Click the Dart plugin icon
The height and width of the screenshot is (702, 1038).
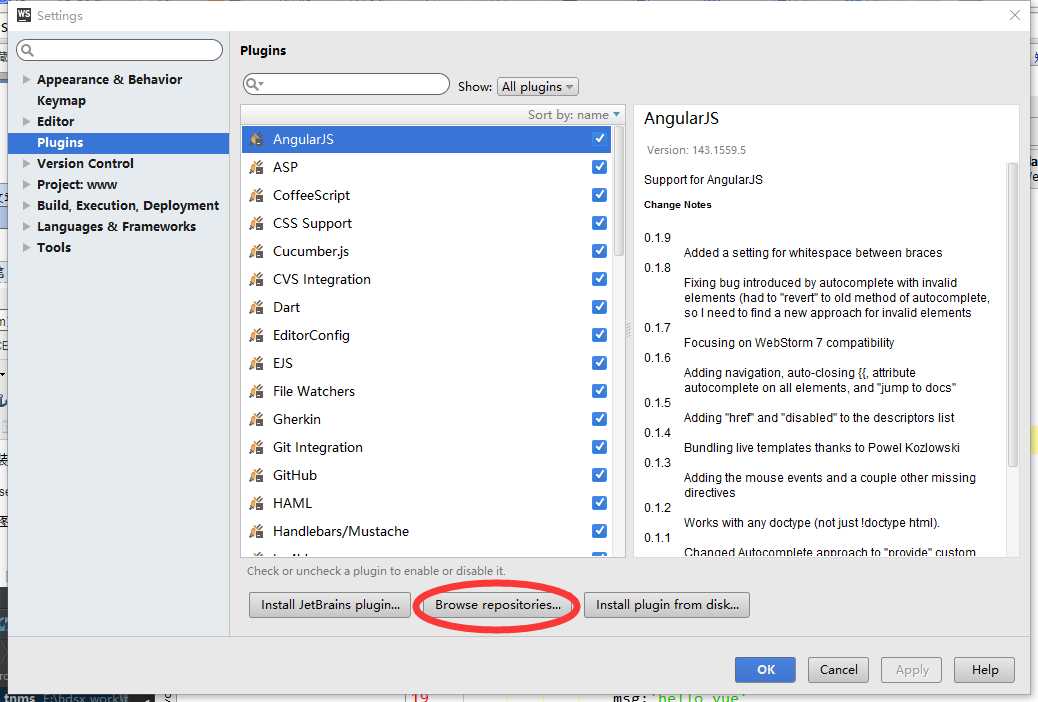[256, 307]
